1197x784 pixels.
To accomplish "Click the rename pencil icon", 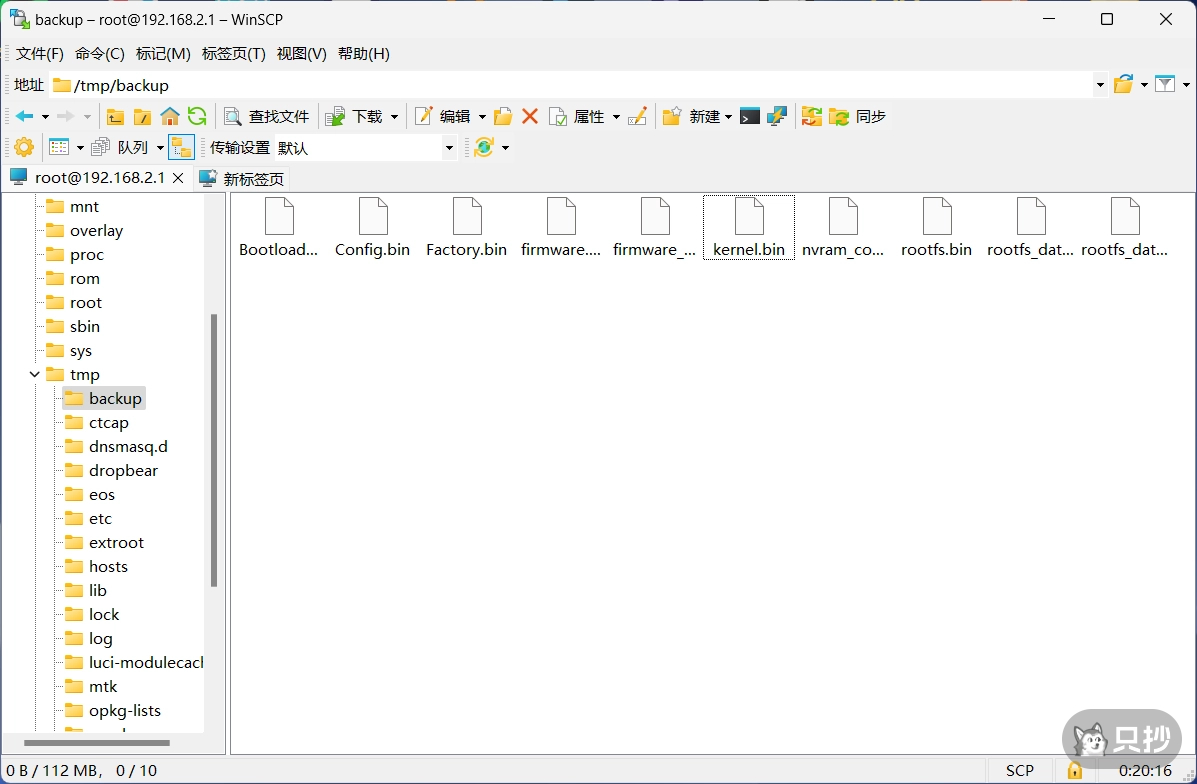I will click(x=637, y=117).
